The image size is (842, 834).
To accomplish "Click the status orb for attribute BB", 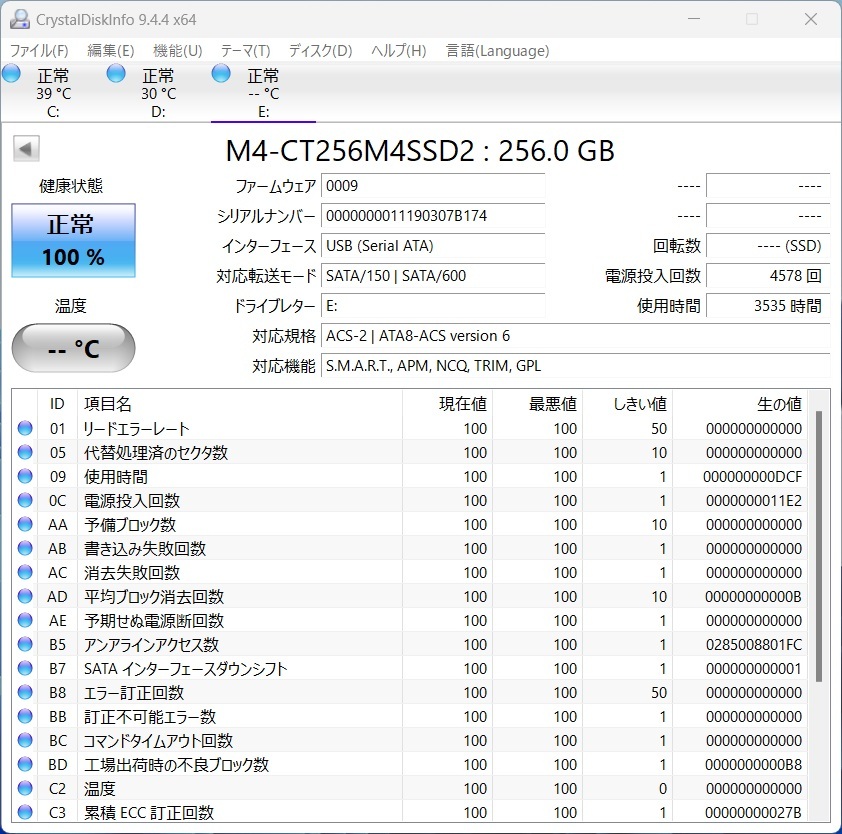I will [25, 716].
